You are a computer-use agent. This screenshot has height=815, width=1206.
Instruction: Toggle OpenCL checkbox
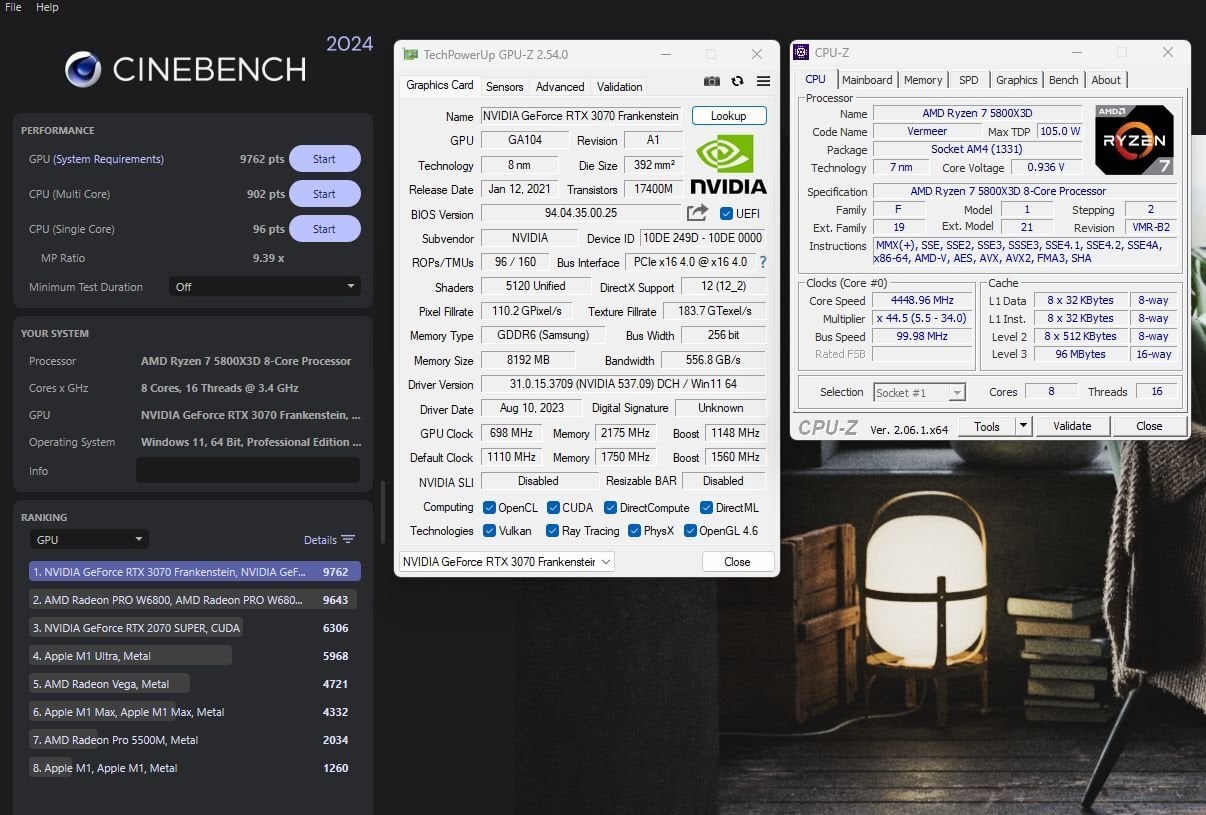click(x=489, y=507)
